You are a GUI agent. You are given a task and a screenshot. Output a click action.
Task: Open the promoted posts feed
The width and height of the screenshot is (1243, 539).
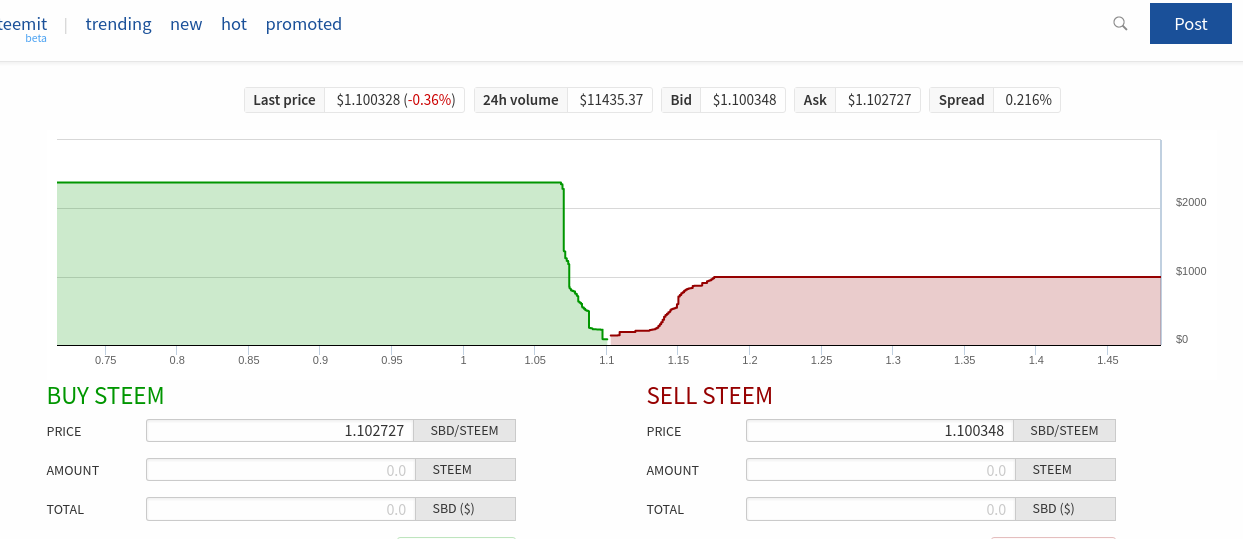[x=304, y=24]
